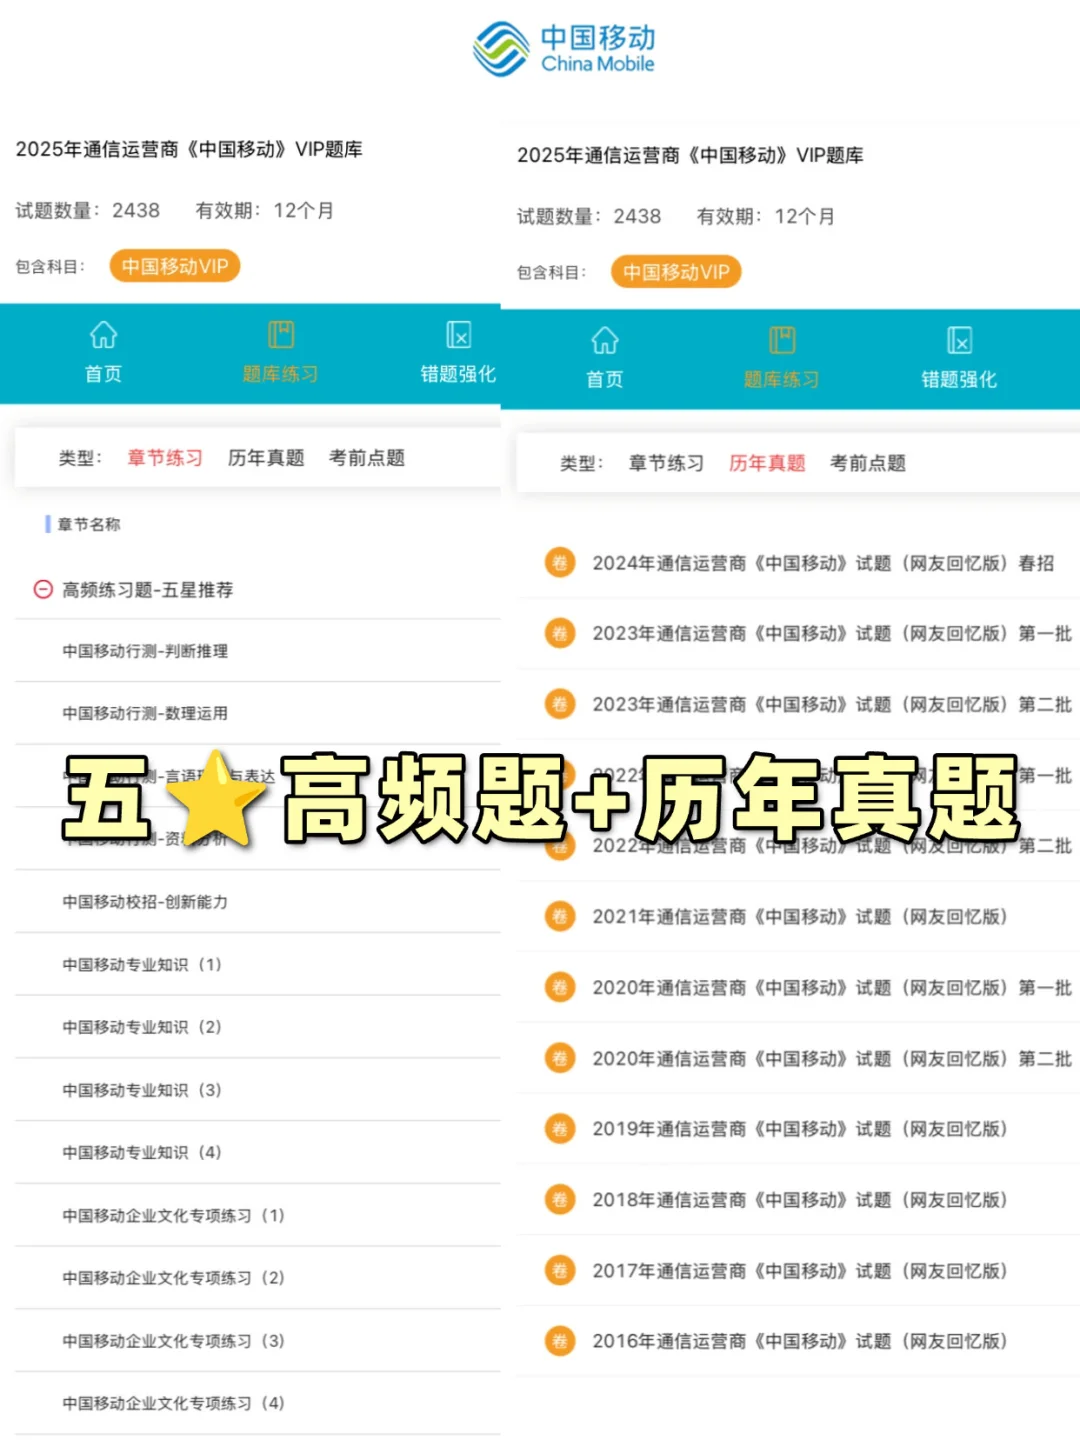Open 中国移动行测-判断推理 chapter
The image size is (1080, 1440).
[x=145, y=651]
